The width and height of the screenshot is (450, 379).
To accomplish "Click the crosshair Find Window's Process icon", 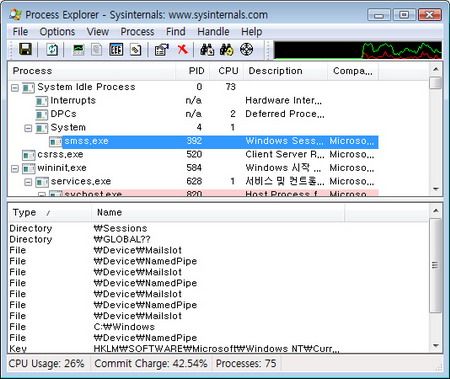I will [x=246, y=50].
